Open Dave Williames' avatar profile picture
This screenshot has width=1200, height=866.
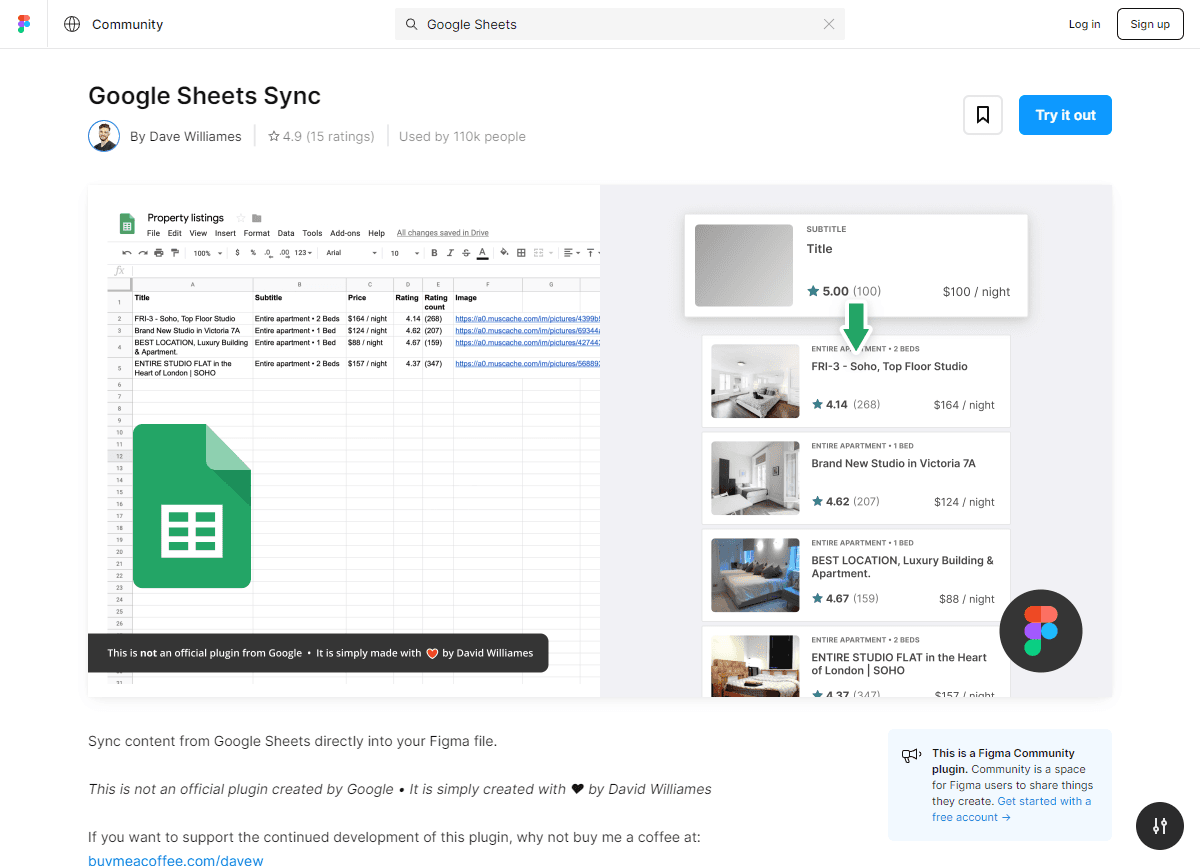(x=104, y=136)
